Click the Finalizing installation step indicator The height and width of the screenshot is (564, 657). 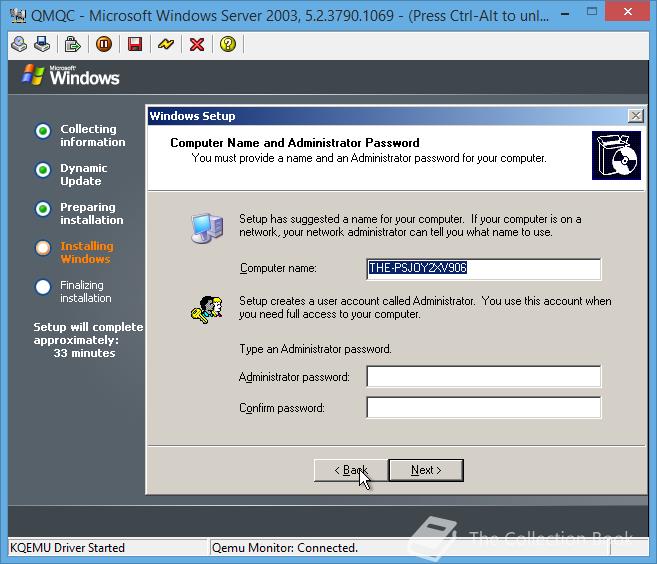pos(43,287)
